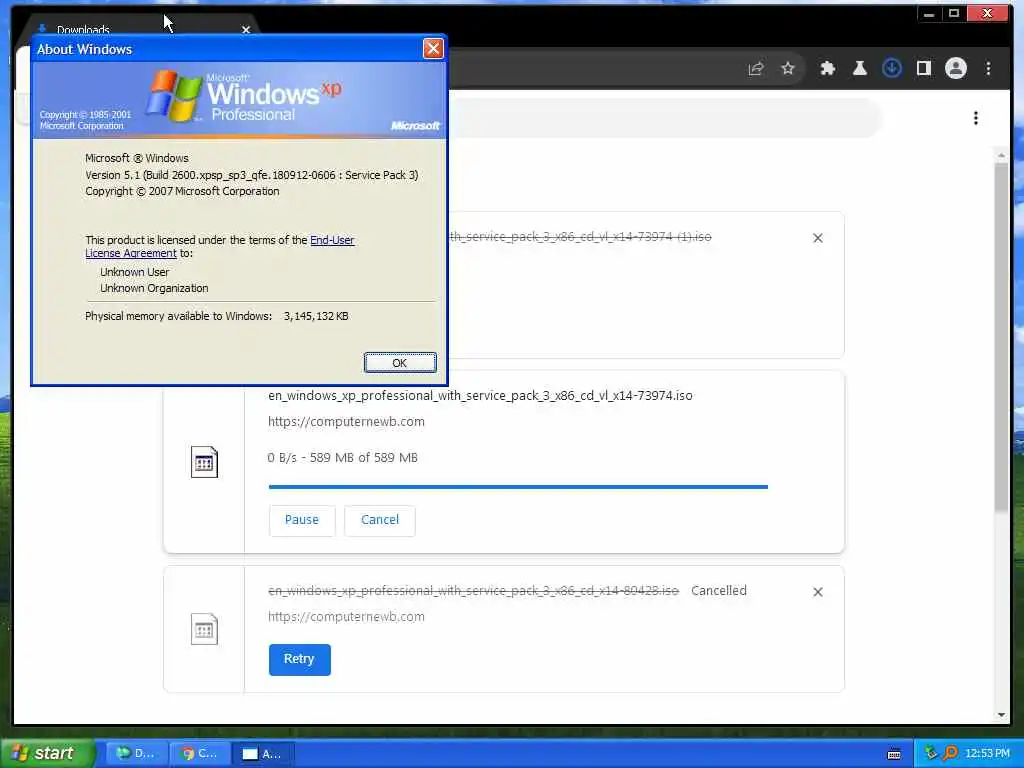This screenshot has height=768, width=1024.
Task: Open Chrome's three-dot main menu
Action: coord(988,69)
